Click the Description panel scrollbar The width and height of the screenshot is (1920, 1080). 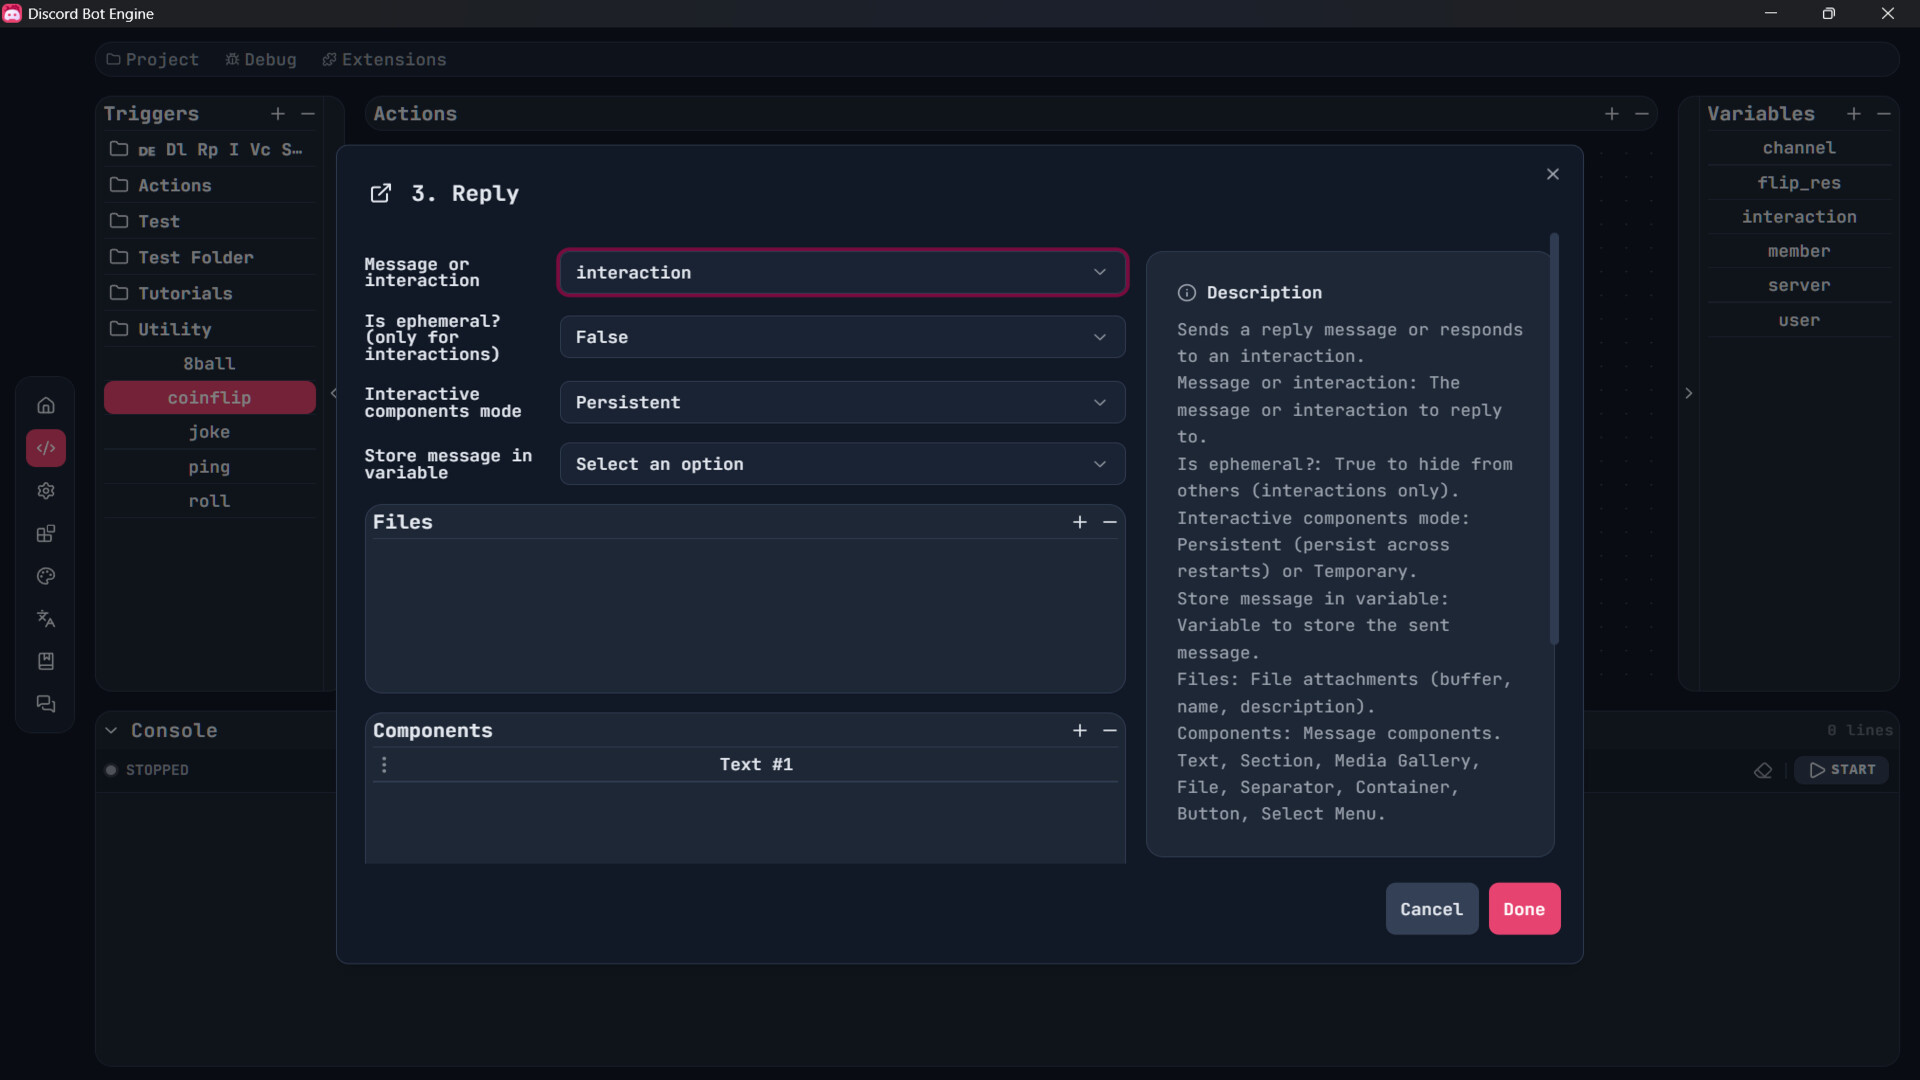(x=1554, y=440)
